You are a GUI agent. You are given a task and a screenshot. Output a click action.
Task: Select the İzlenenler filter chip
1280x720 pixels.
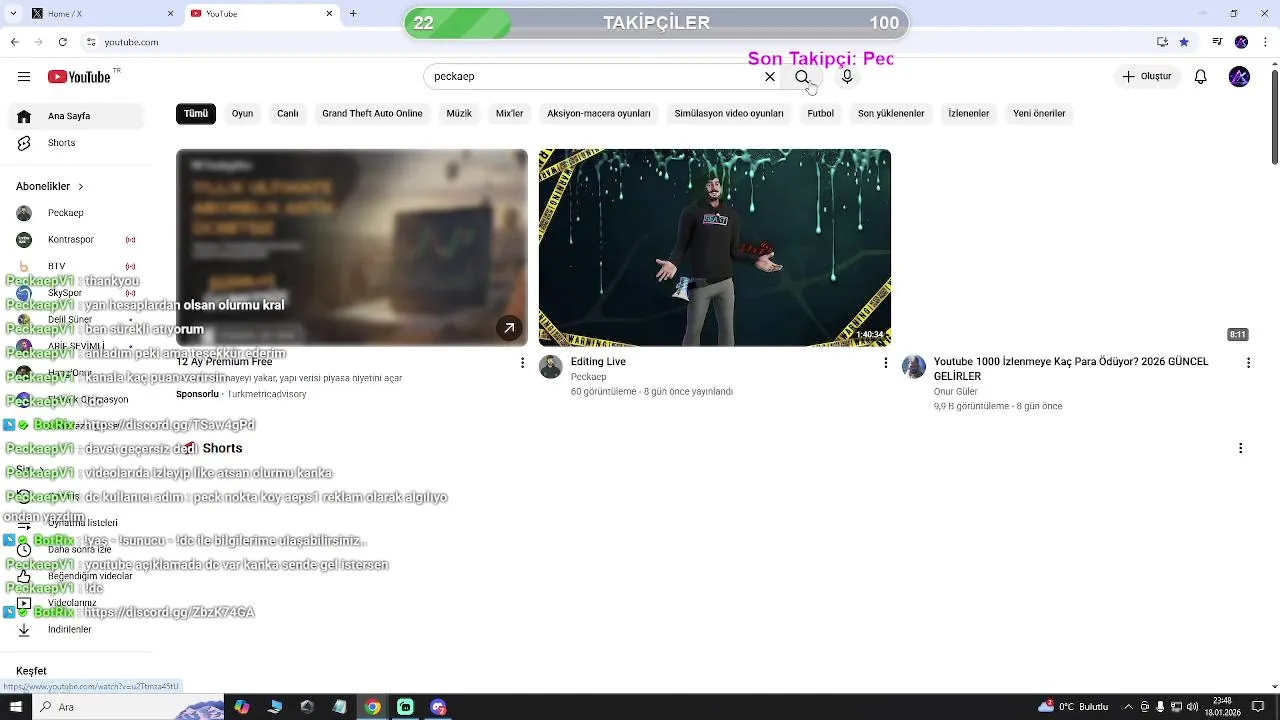[969, 114]
